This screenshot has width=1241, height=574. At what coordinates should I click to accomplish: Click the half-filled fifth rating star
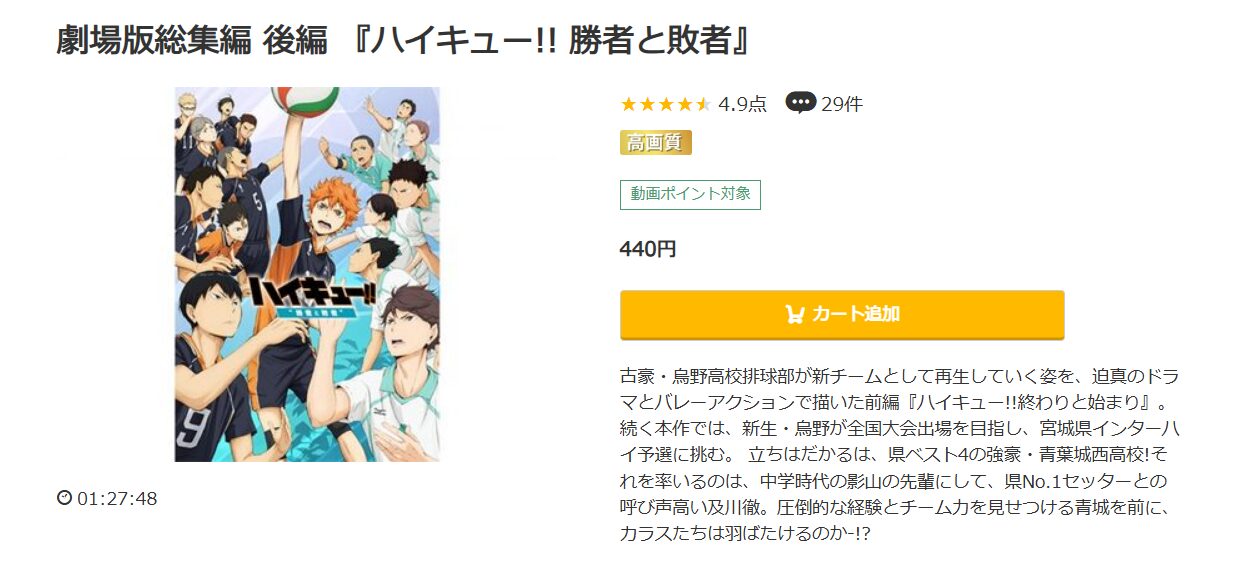click(x=704, y=104)
